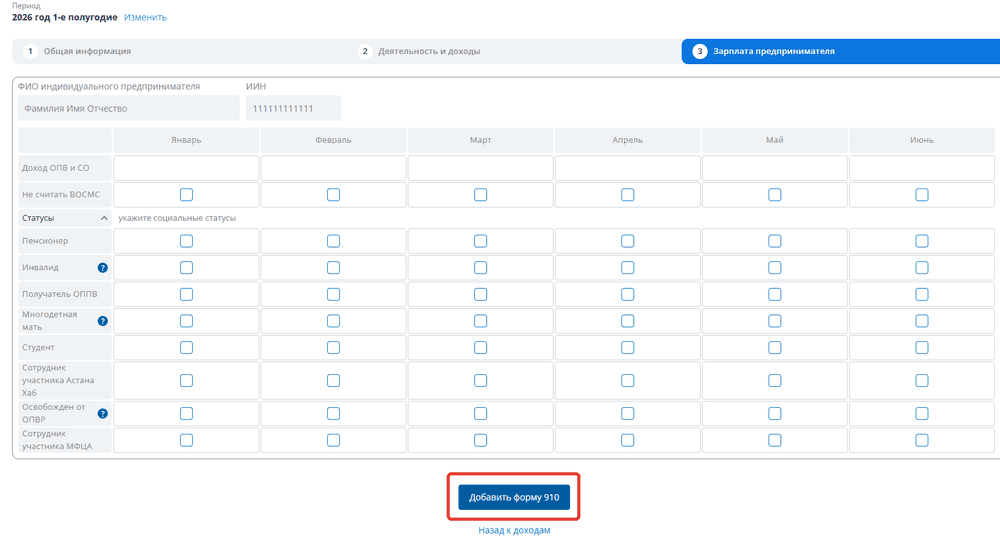Image resolution: width=1000 pixels, height=543 pixels.
Task: Go to Деятельность и доходы tab
Action: [429, 51]
